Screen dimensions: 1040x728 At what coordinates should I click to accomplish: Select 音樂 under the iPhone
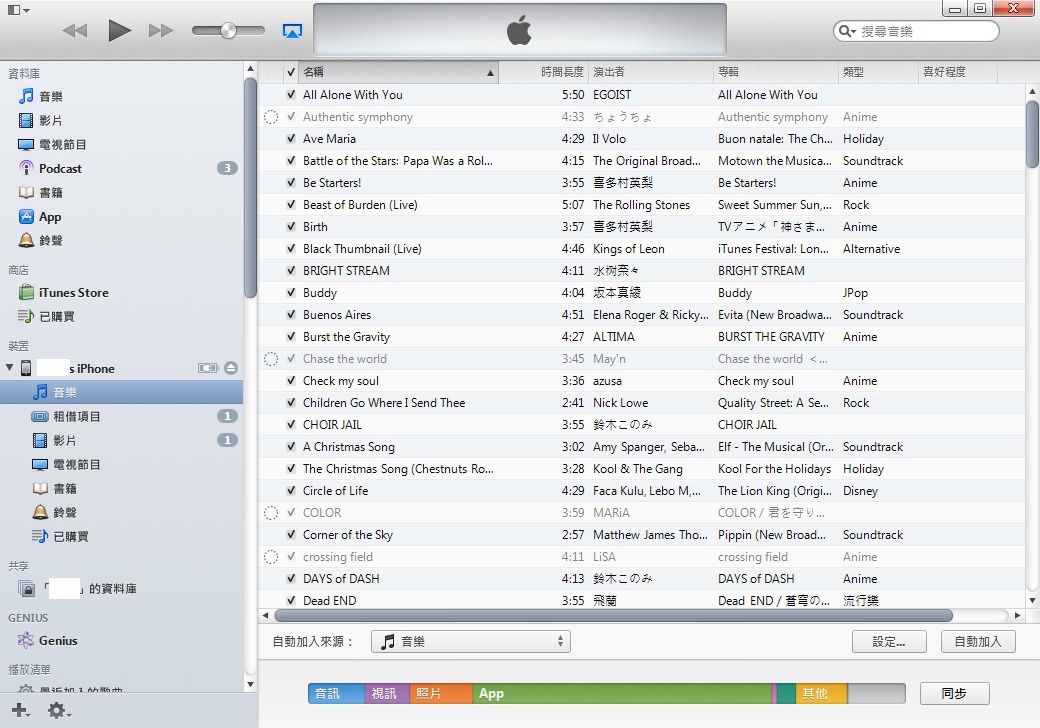point(121,392)
